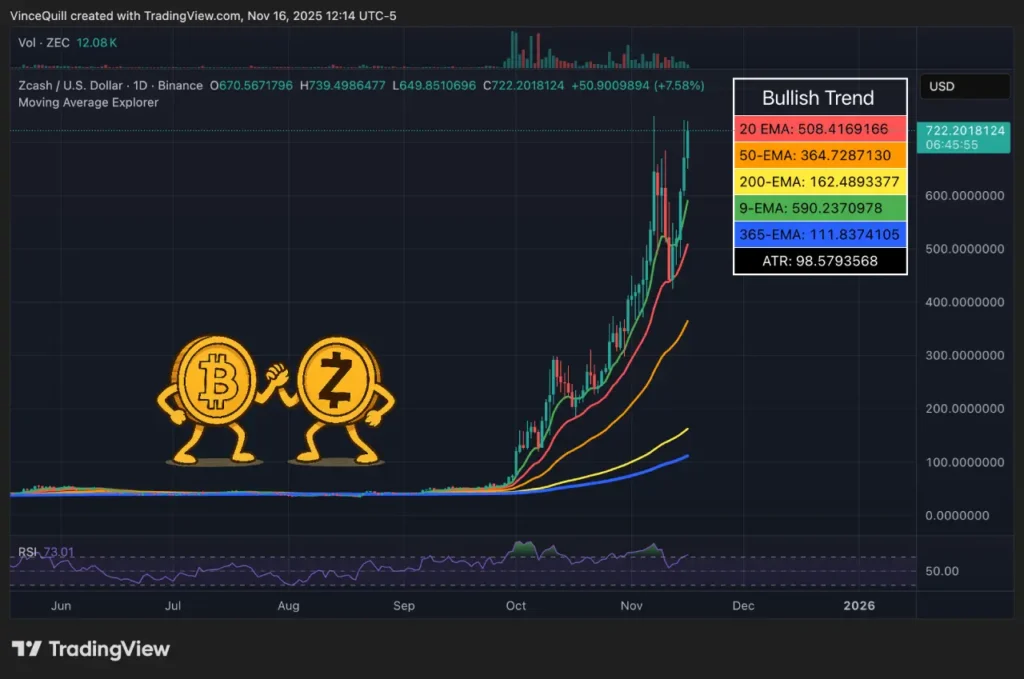Click the Moving Average Explorer indicator label
The image size is (1024, 679).
(88, 102)
